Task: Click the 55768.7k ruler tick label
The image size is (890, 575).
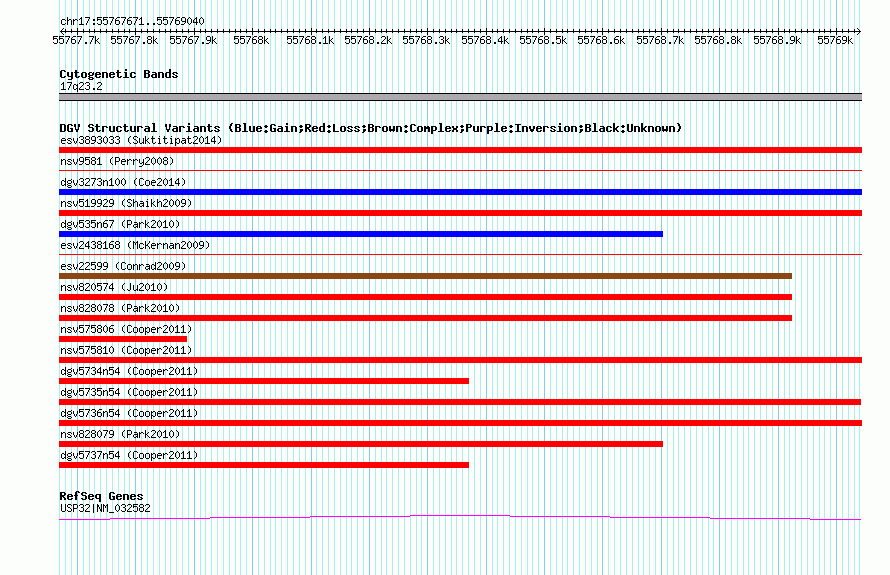Action: pos(660,40)
